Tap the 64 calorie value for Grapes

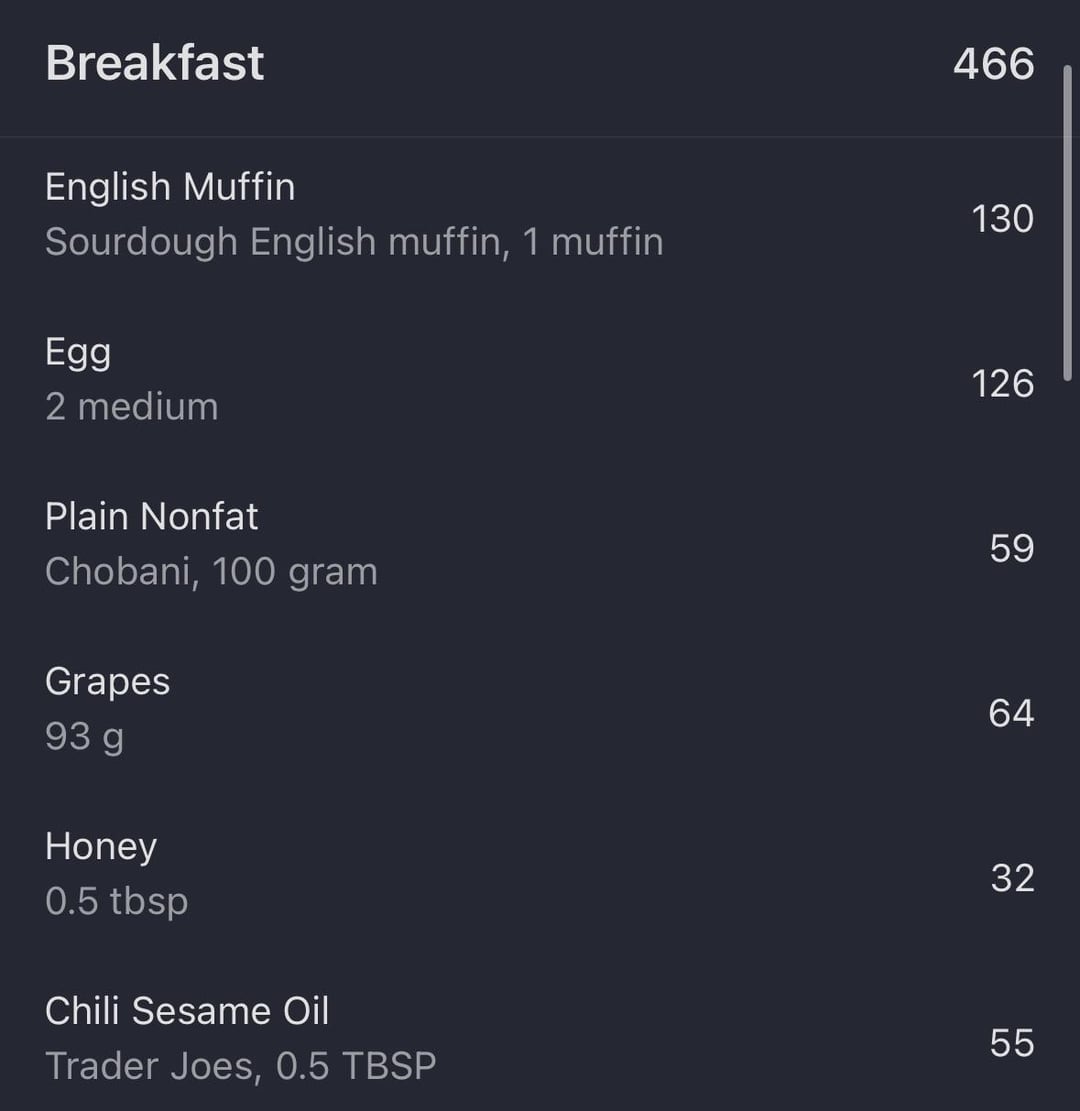tap(1011, 713)
